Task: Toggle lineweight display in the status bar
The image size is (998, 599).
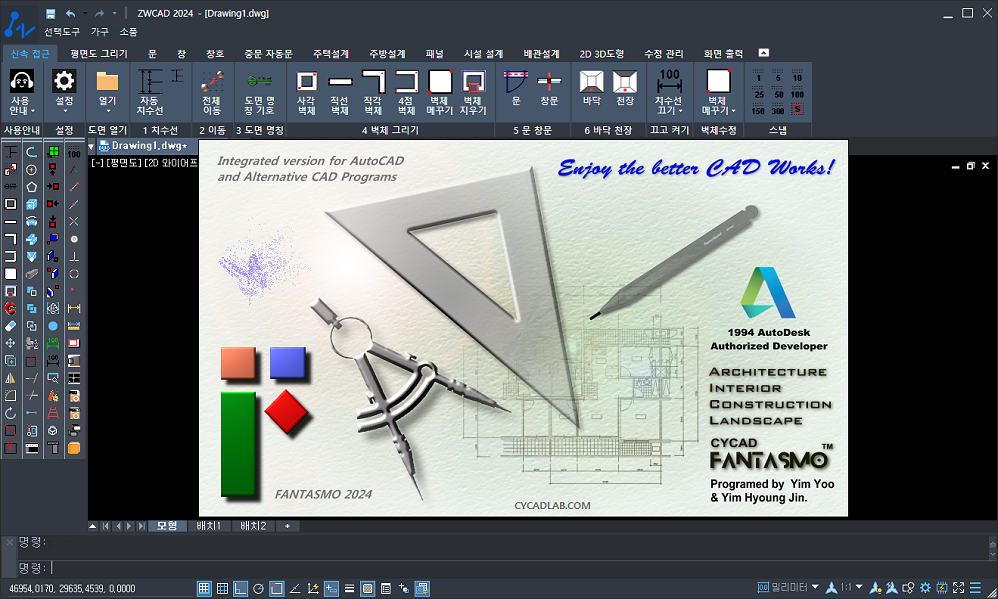Action: click(349, 588)
